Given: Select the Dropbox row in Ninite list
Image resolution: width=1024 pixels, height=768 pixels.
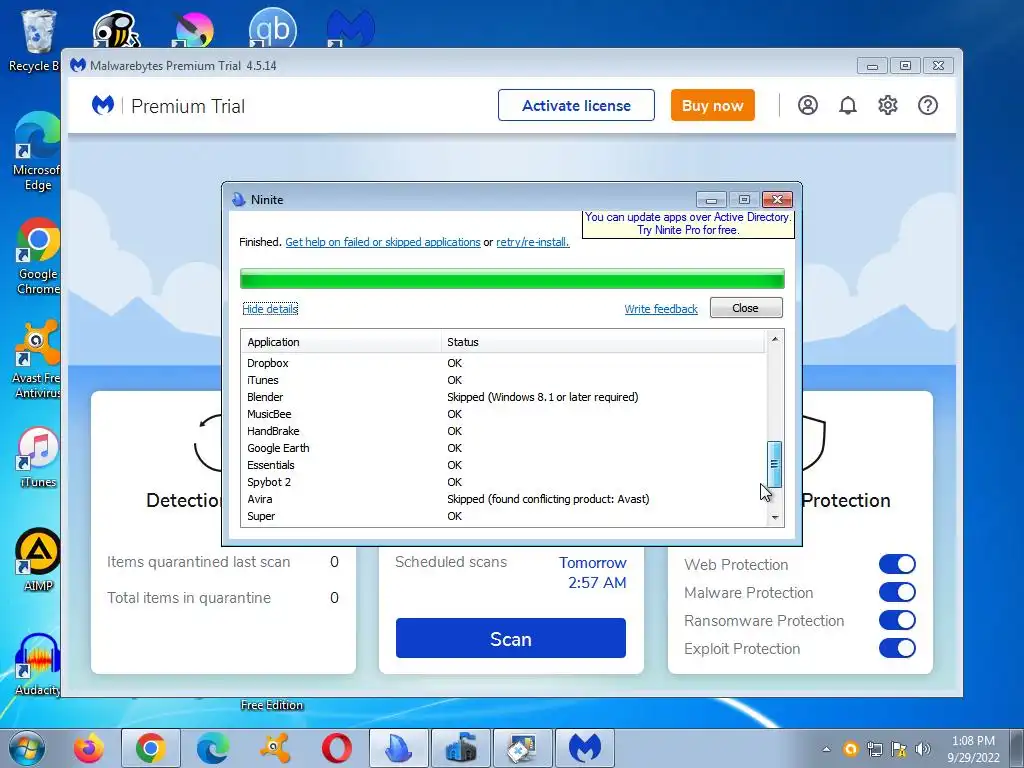Looking at the screenshot, I should 504,363.
